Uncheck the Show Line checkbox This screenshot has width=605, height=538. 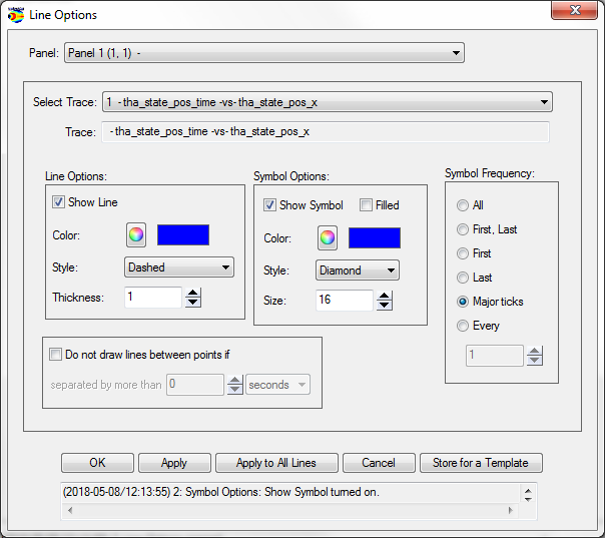click(59, 202)
